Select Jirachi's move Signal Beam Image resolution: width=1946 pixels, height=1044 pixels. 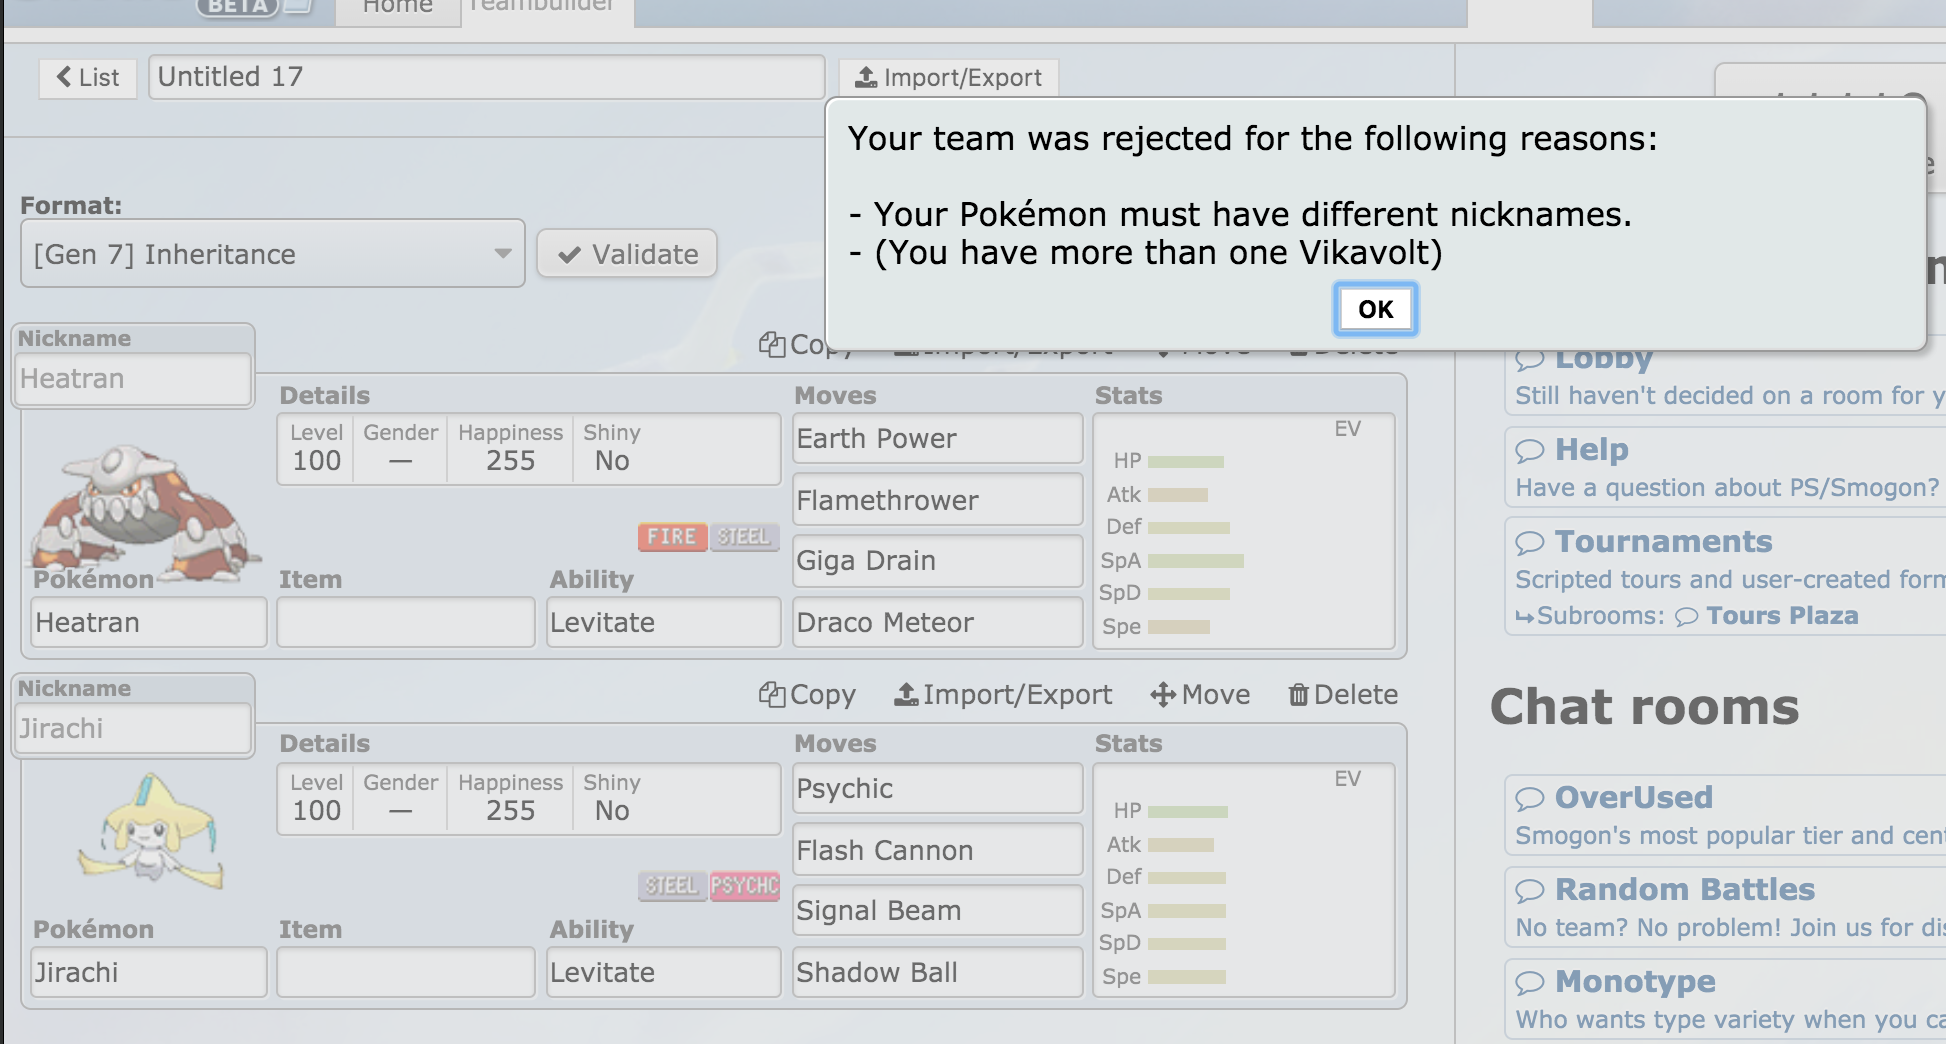(x=938, y=911)
